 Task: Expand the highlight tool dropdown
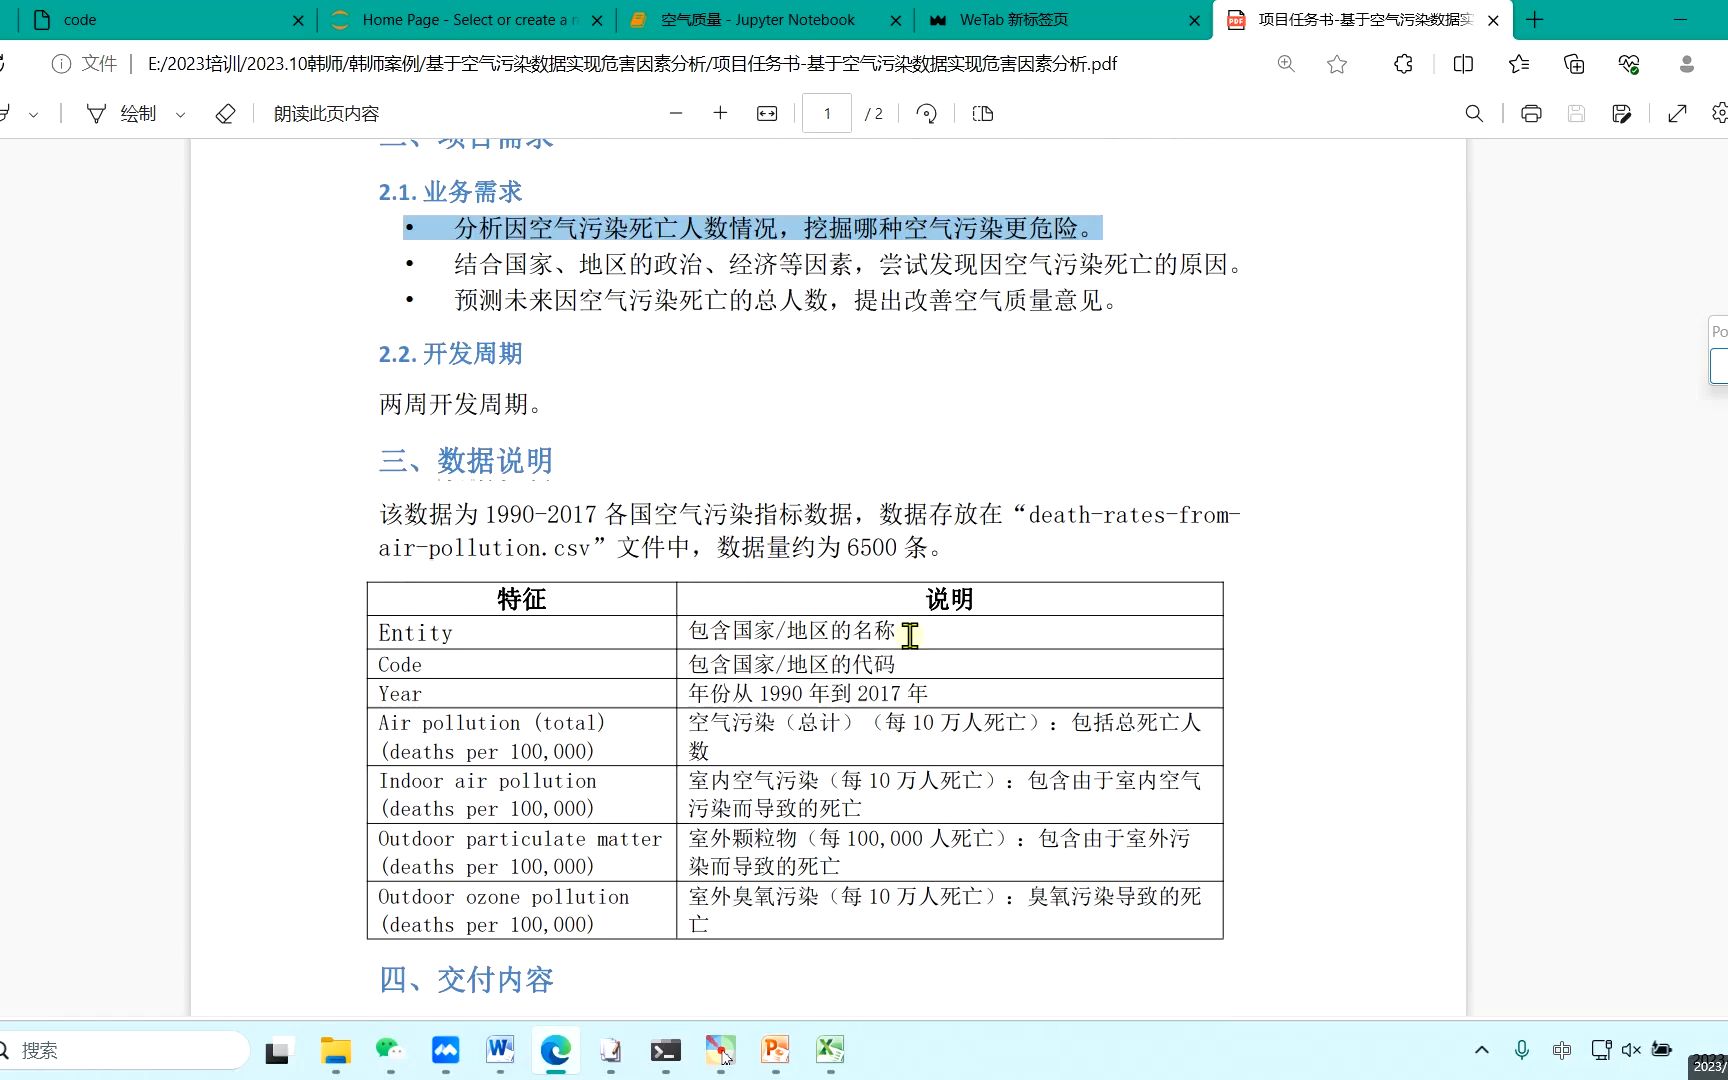click(x=33, y=114)
